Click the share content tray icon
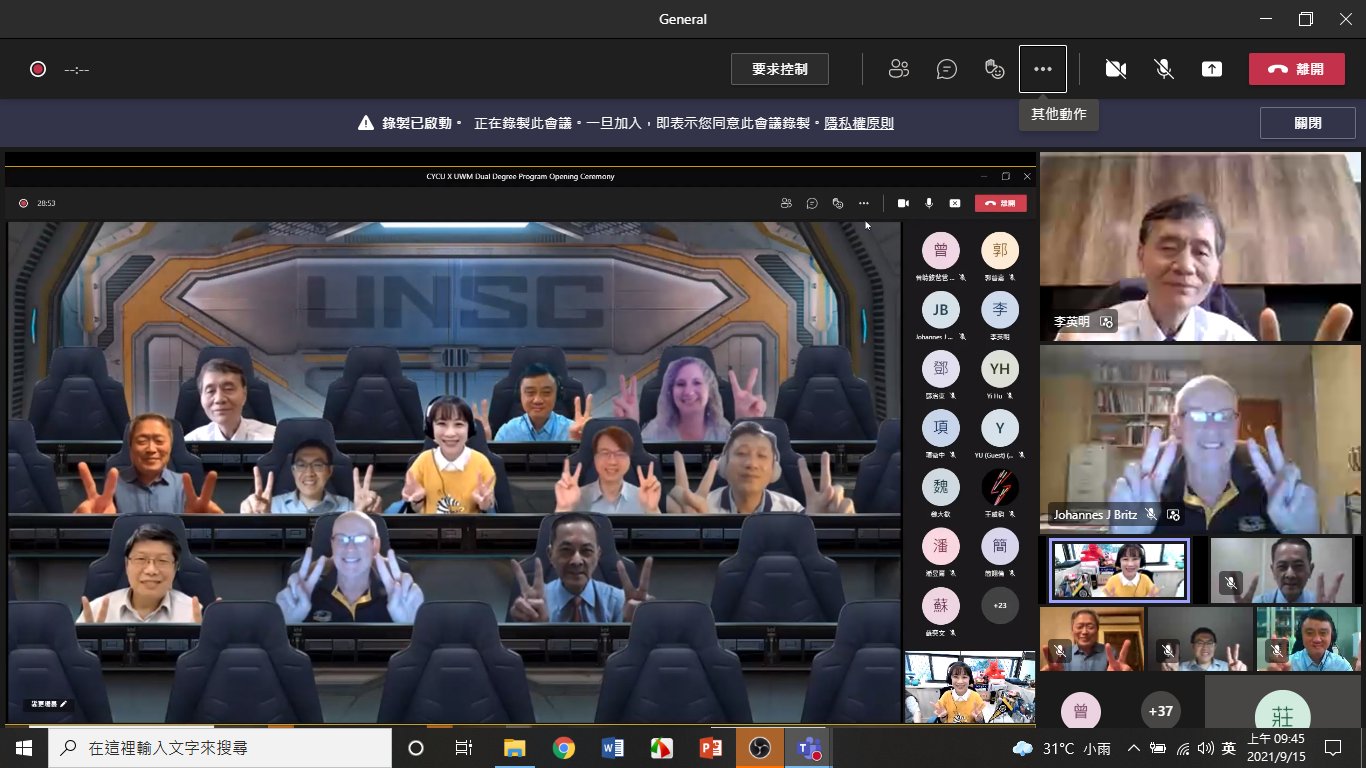This screenshot has width=1366, height=768. tap(1212, 69)
